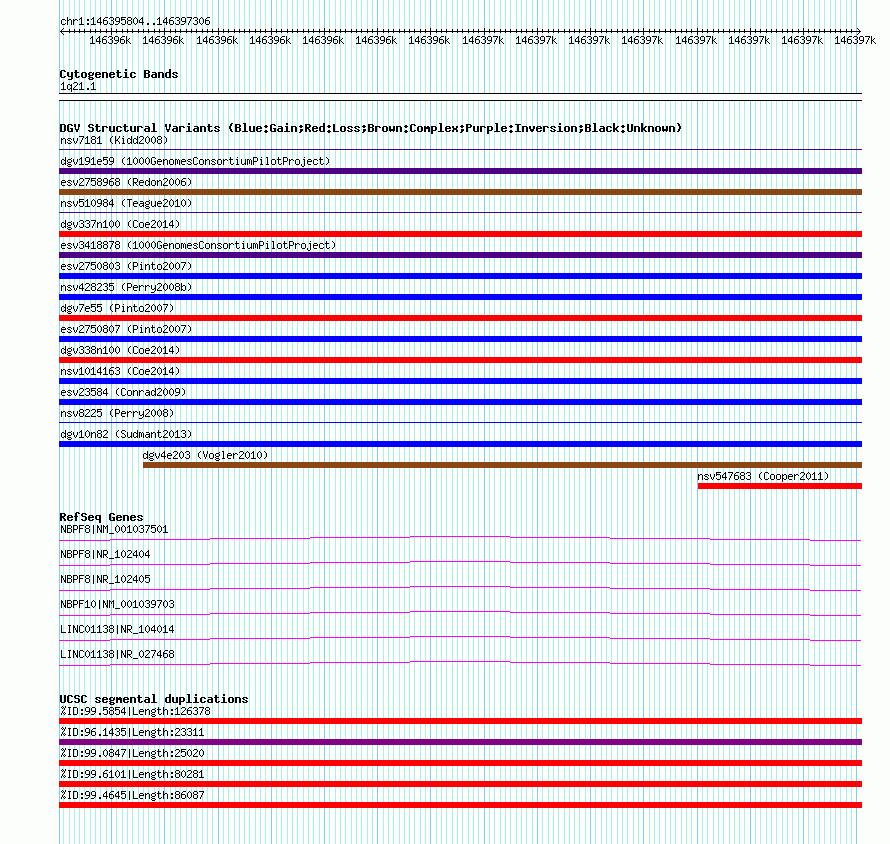This screenshot has height=844, width=890.
Task: Select the purple bar for Length:23311 duplication
Action: click(x=460, y=742)
